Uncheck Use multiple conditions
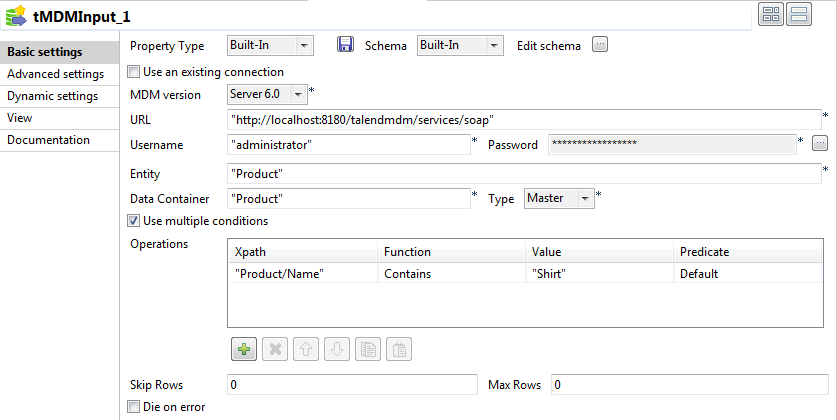 [135, 221]
